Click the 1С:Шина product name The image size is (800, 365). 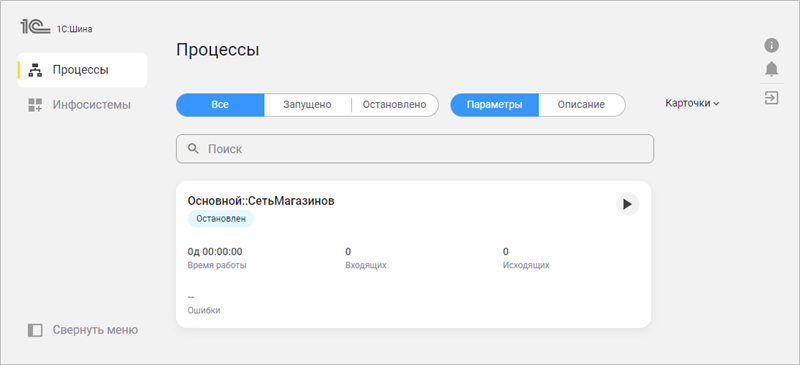click(74, 30)
